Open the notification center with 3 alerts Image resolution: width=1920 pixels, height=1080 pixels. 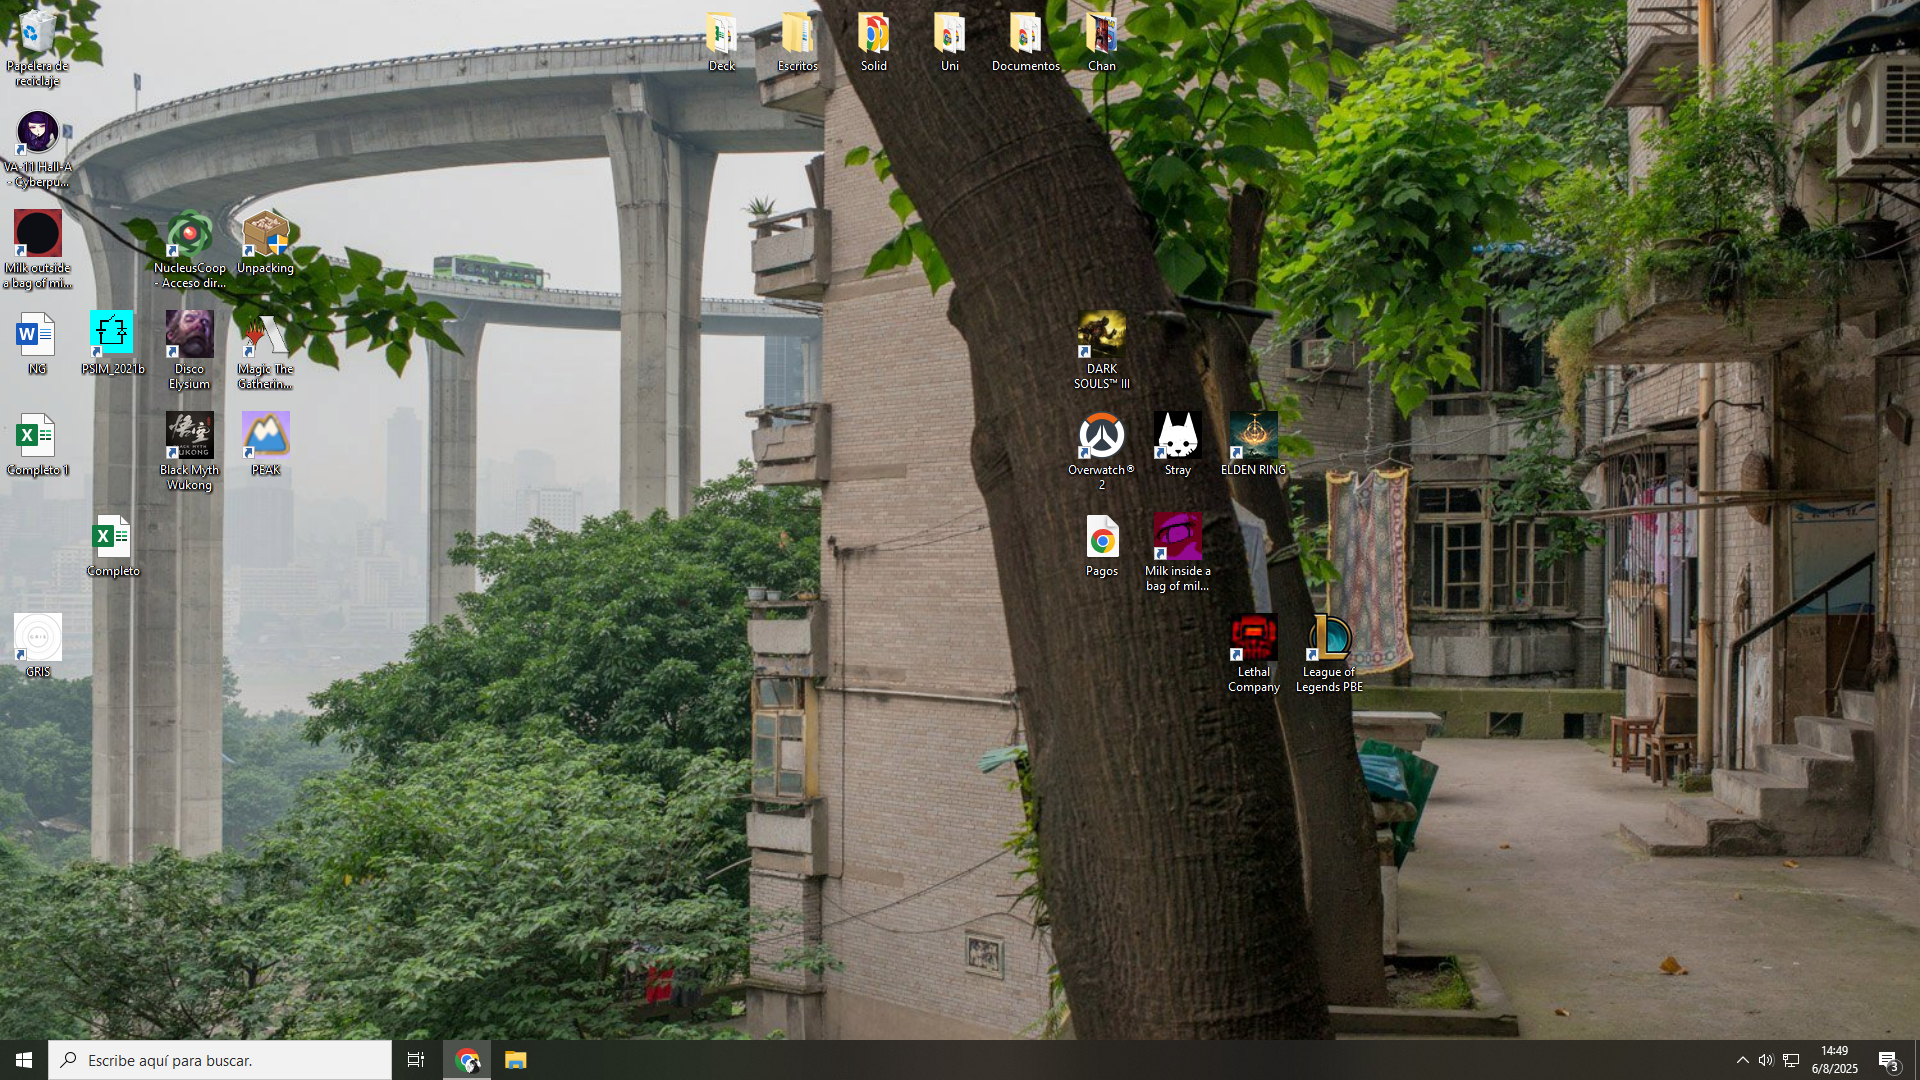1888,1060
